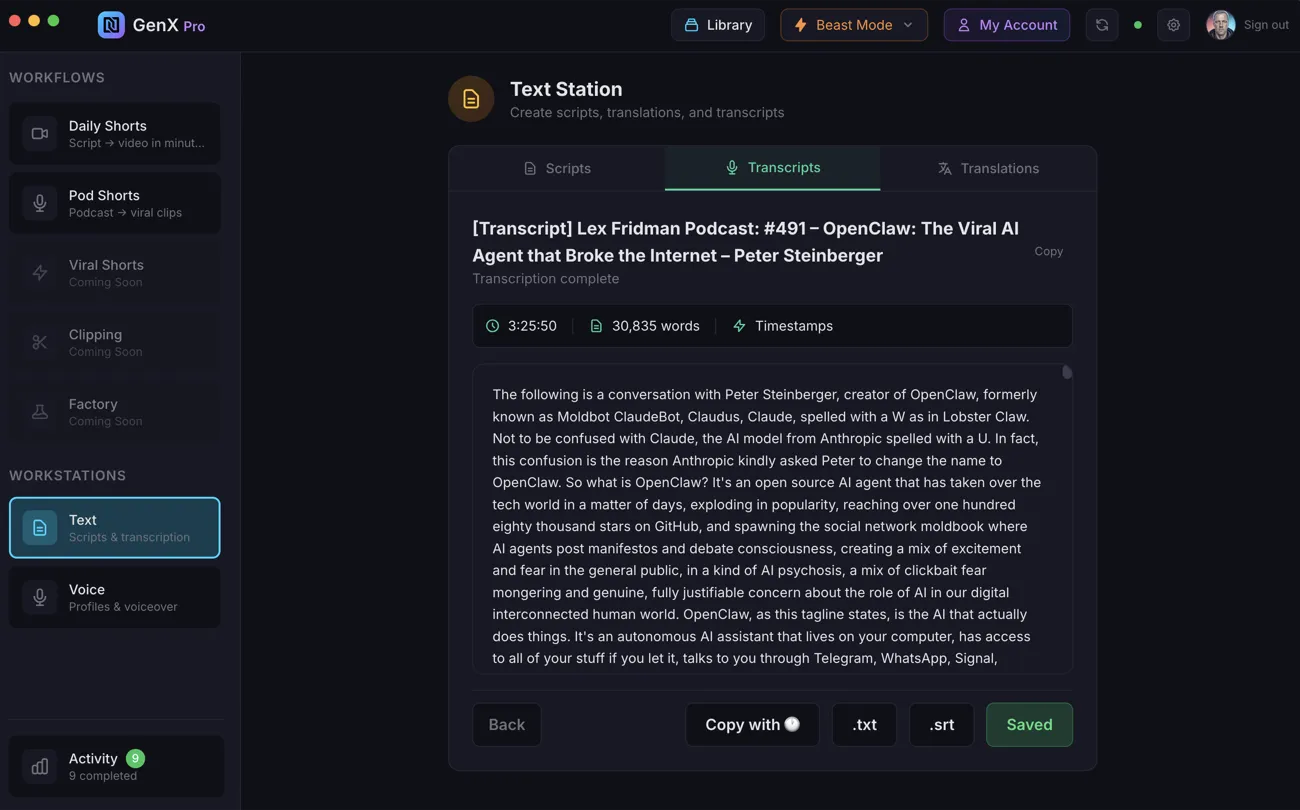Click the green status dot near settings
Screen dimensions: 1300x810
click(x=1137, y=24)
